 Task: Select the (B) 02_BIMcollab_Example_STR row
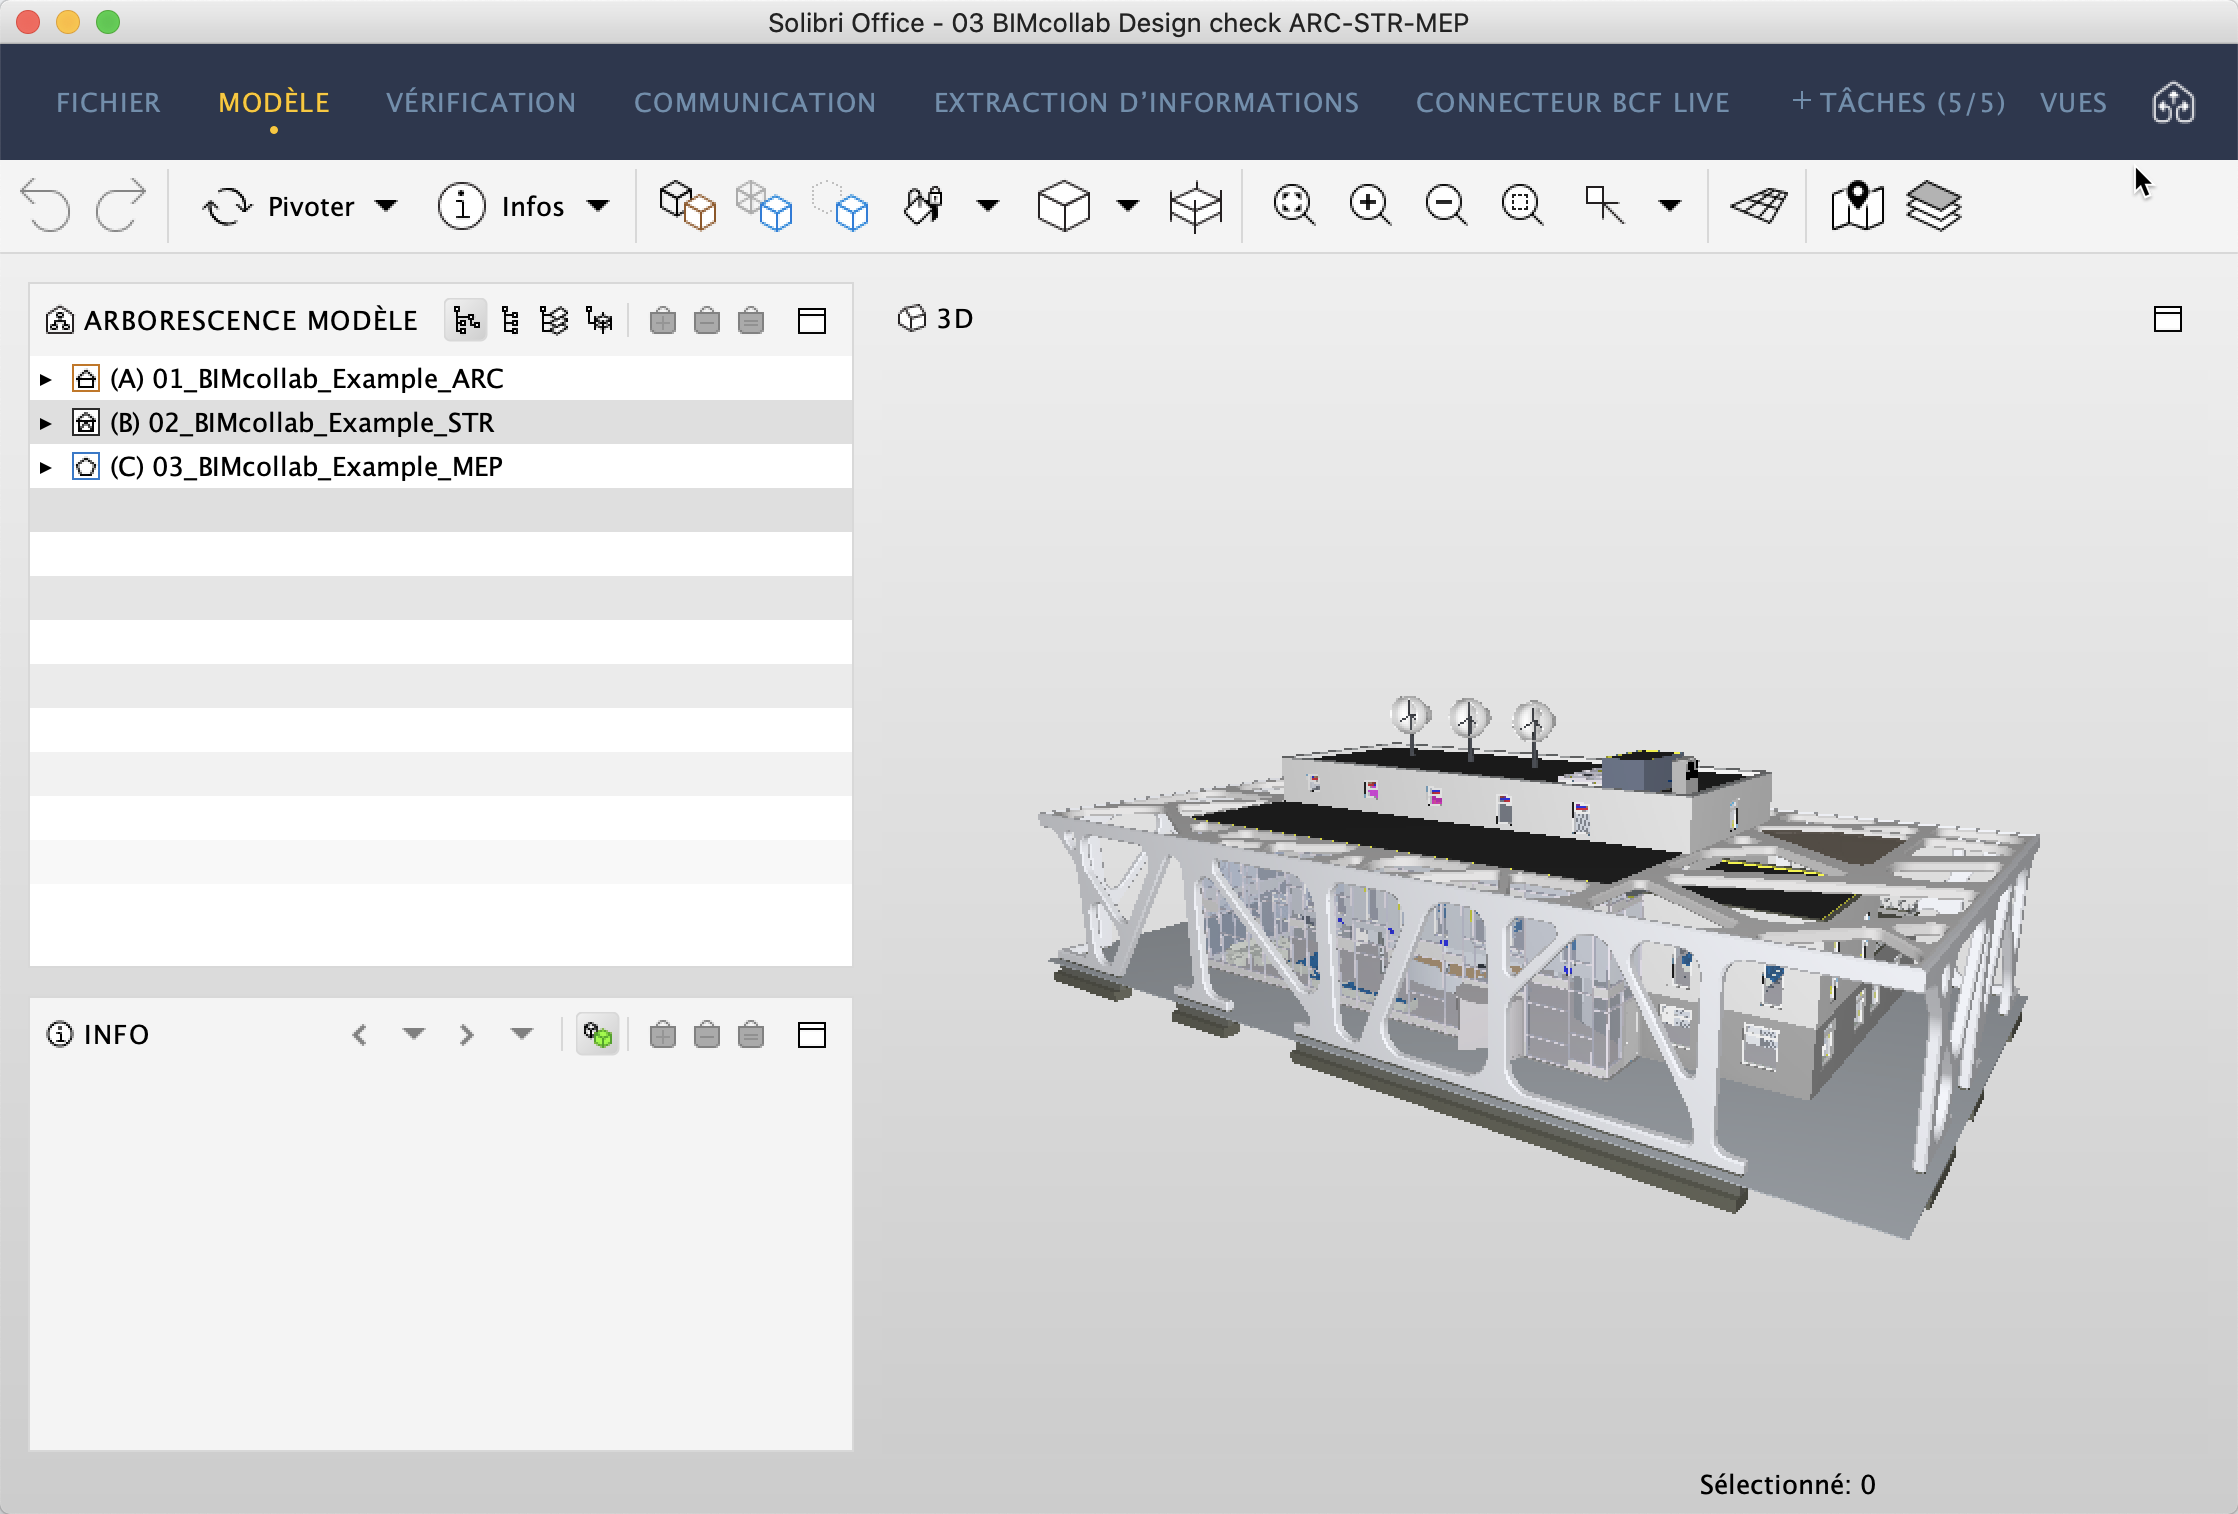click(x=441, y=423)
